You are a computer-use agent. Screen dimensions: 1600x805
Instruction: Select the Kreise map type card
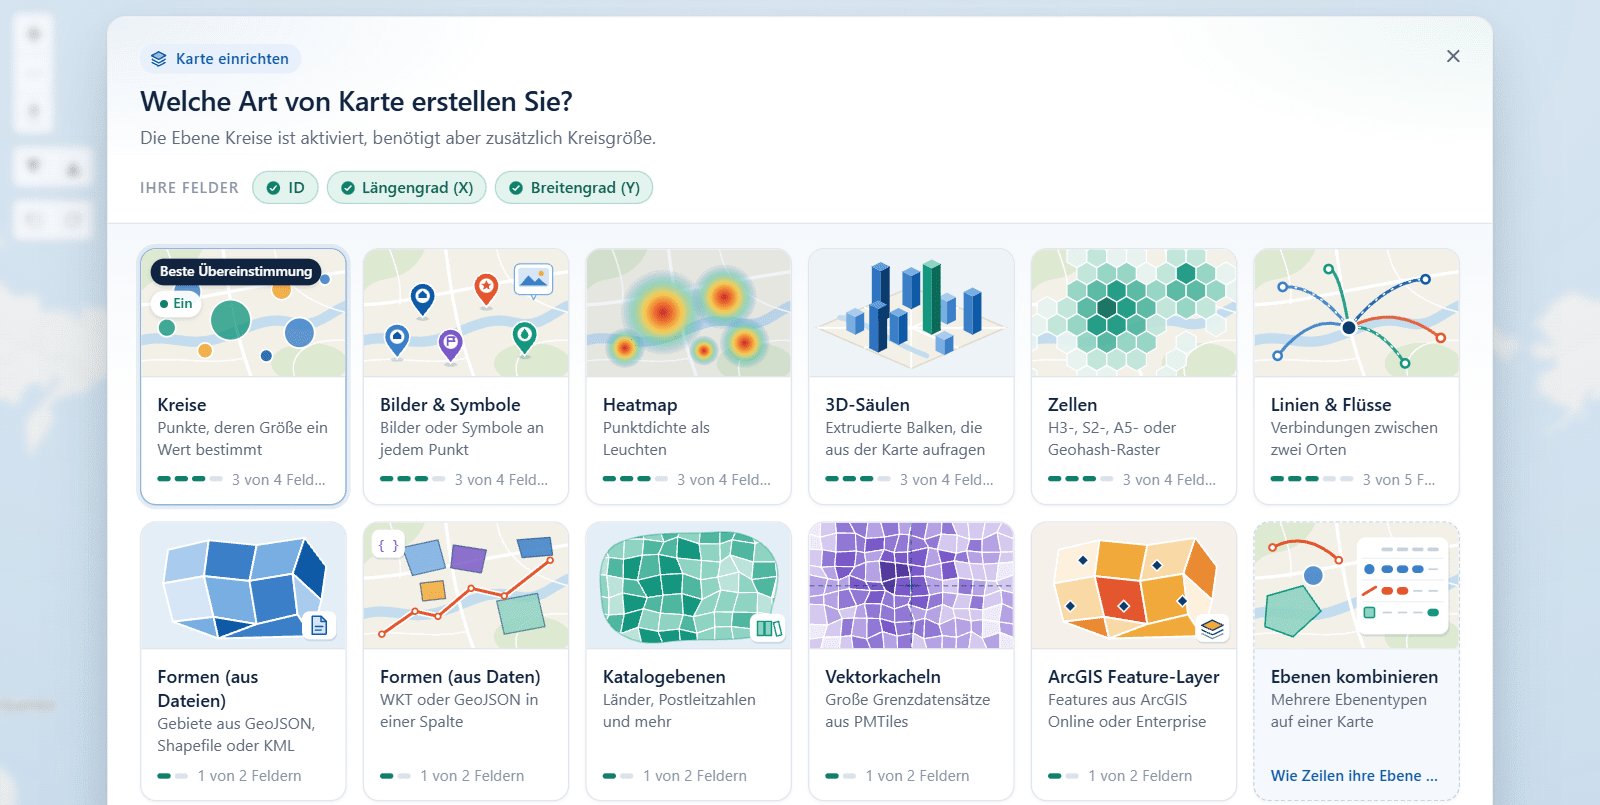tap(243, 376)
